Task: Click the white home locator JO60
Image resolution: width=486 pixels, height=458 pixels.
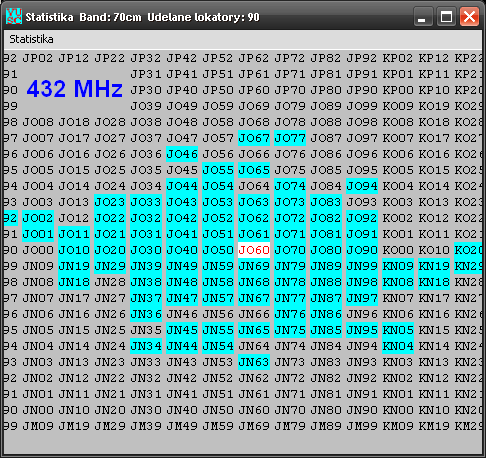Action: tap(254, 250)
